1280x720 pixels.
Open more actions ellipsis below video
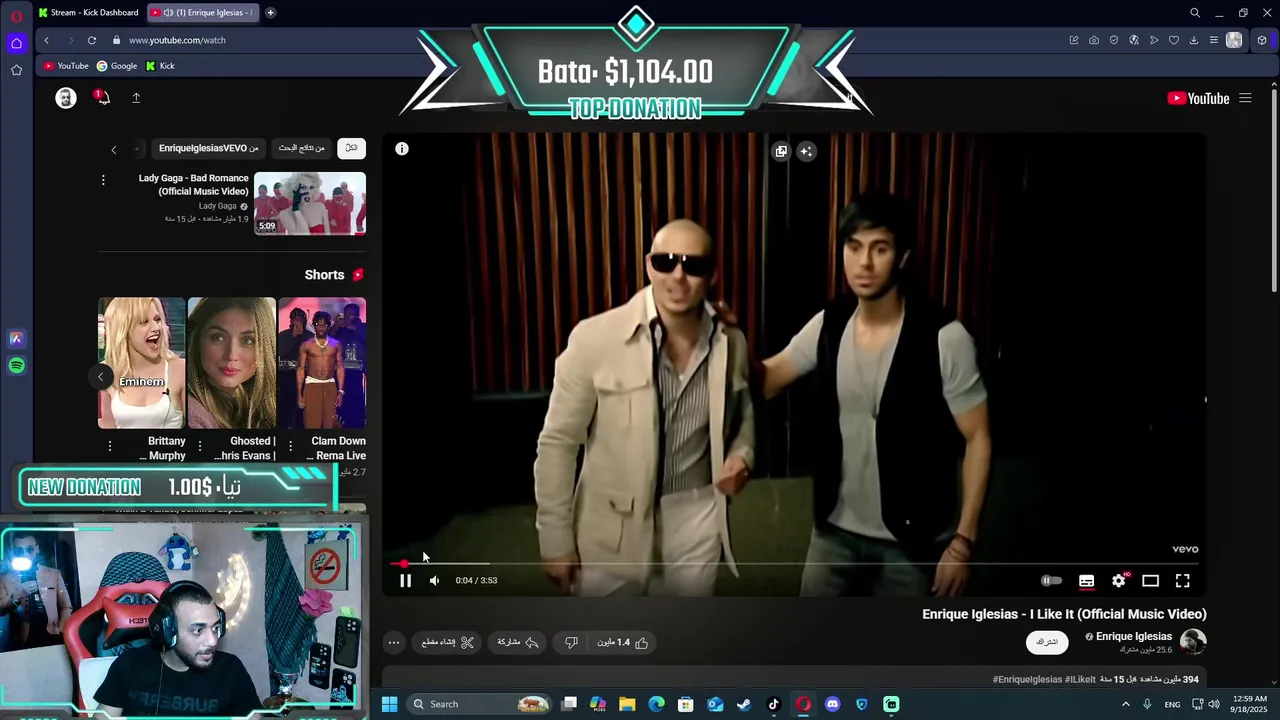[394, 642]
